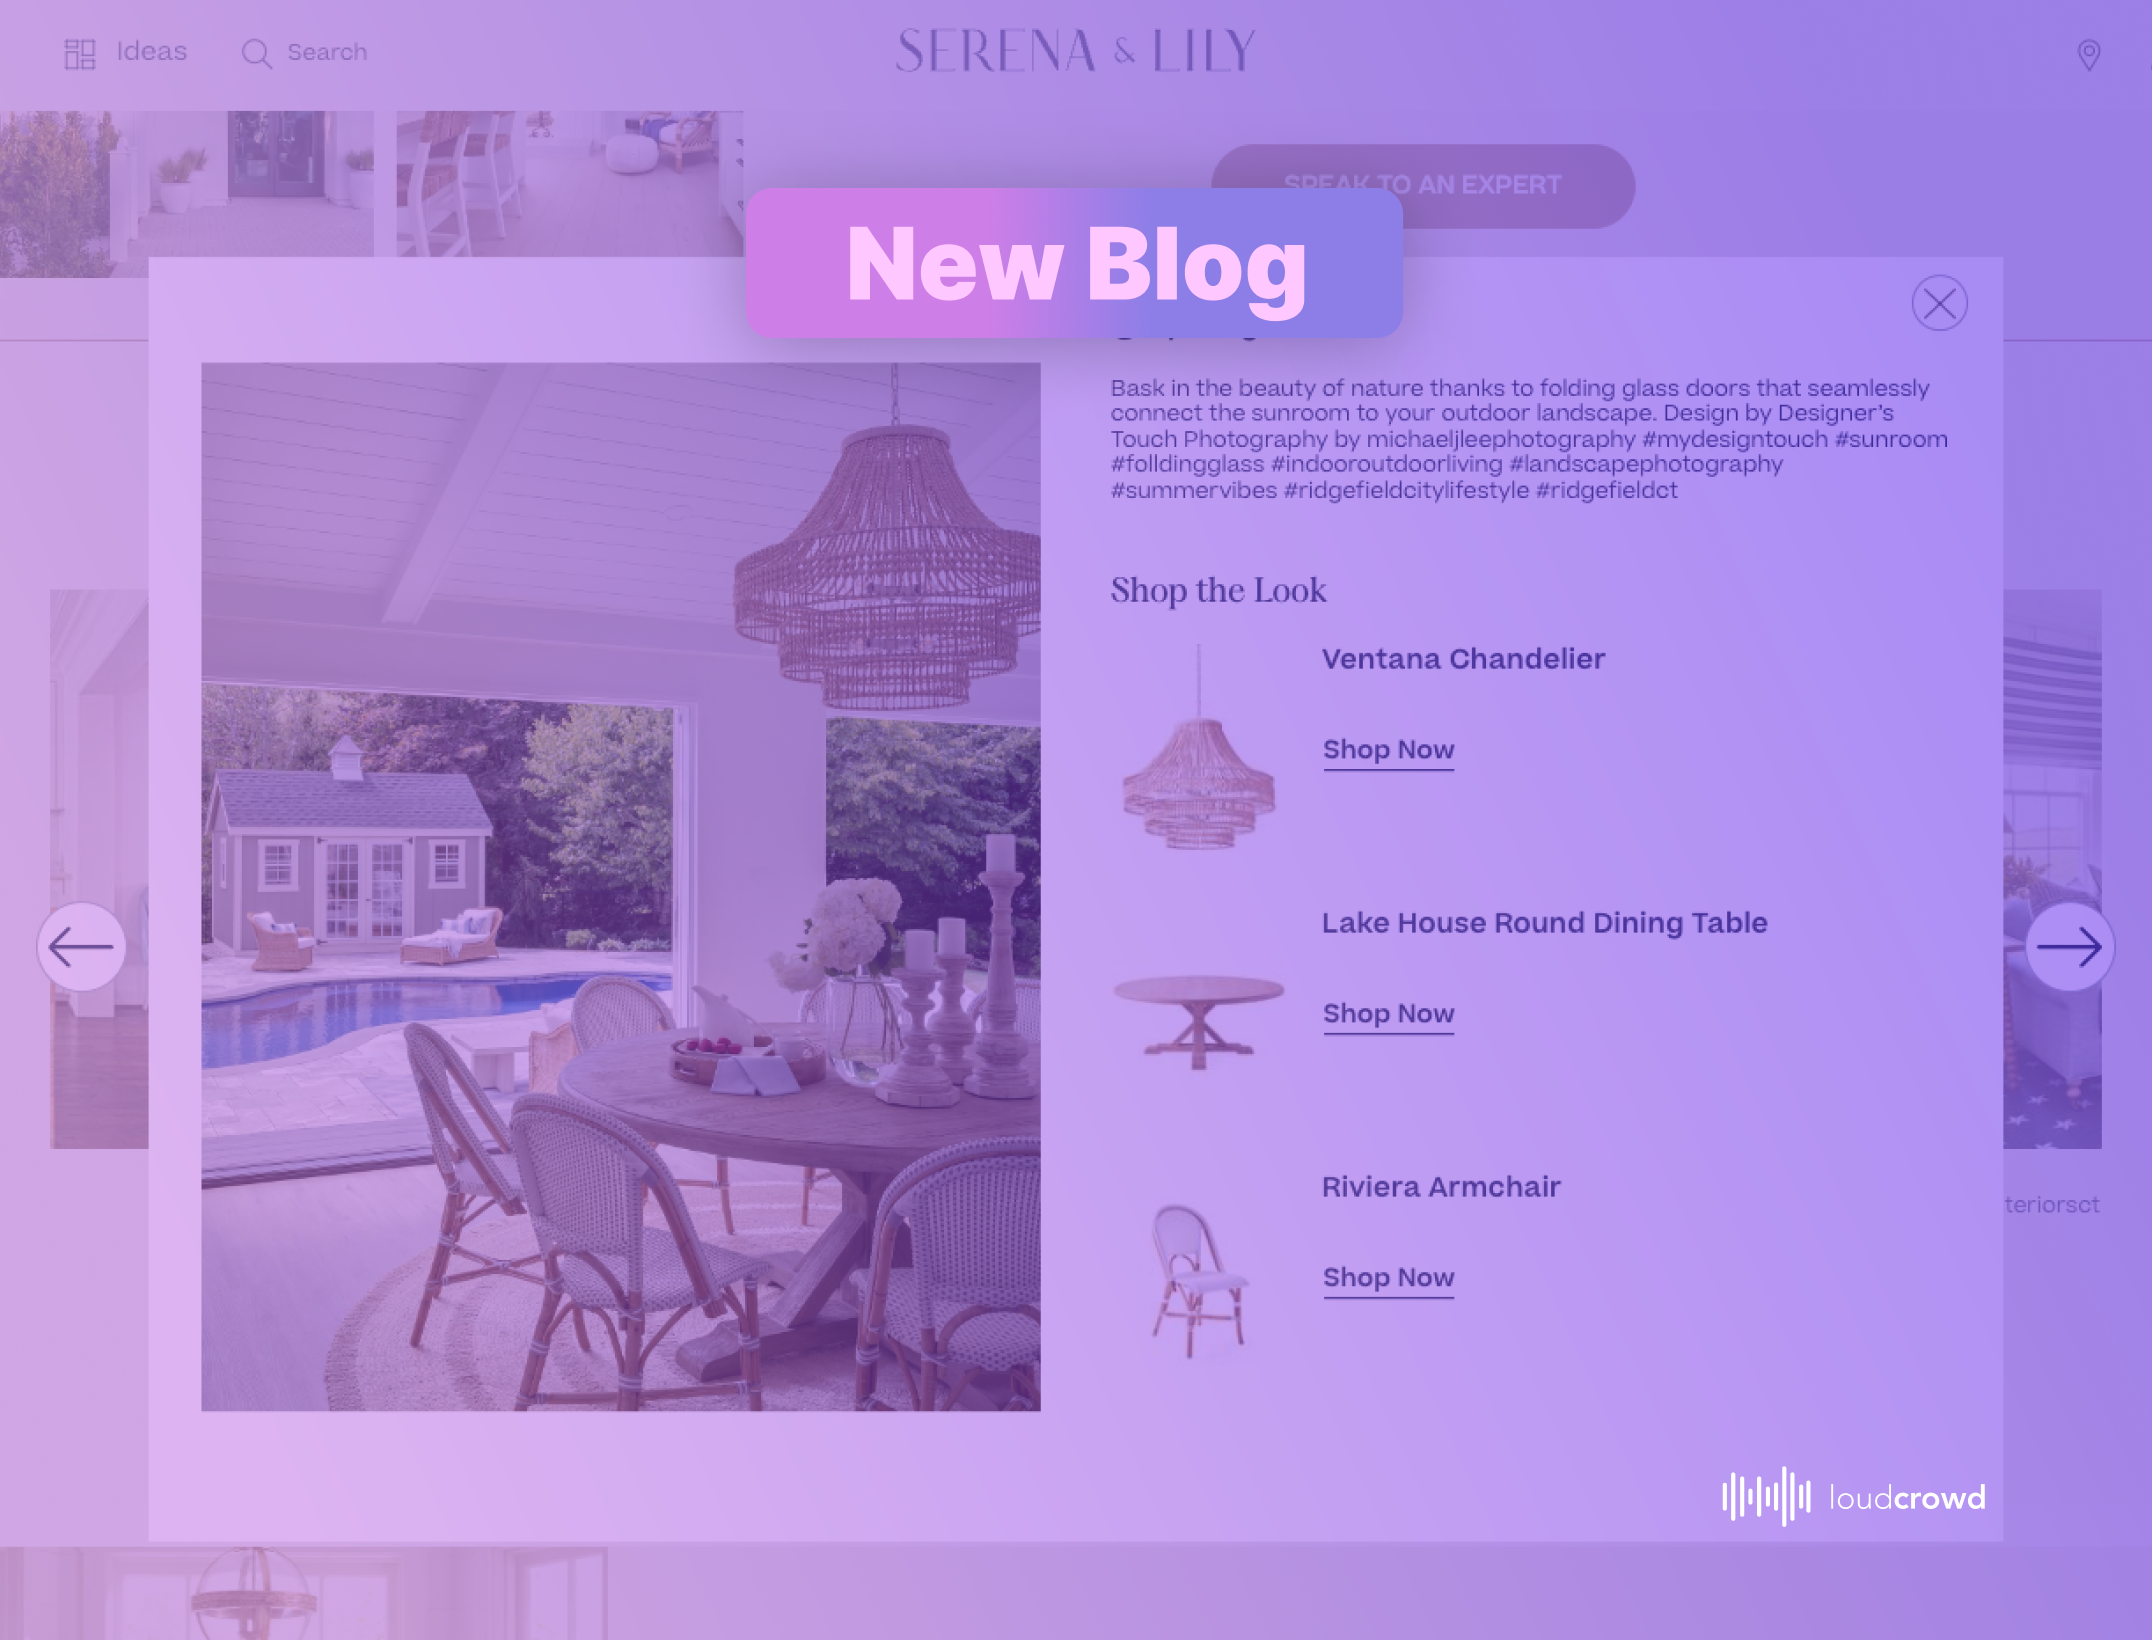Toggle the modal close button X
The image size is (2152, 1640).
pos(1940,303)
